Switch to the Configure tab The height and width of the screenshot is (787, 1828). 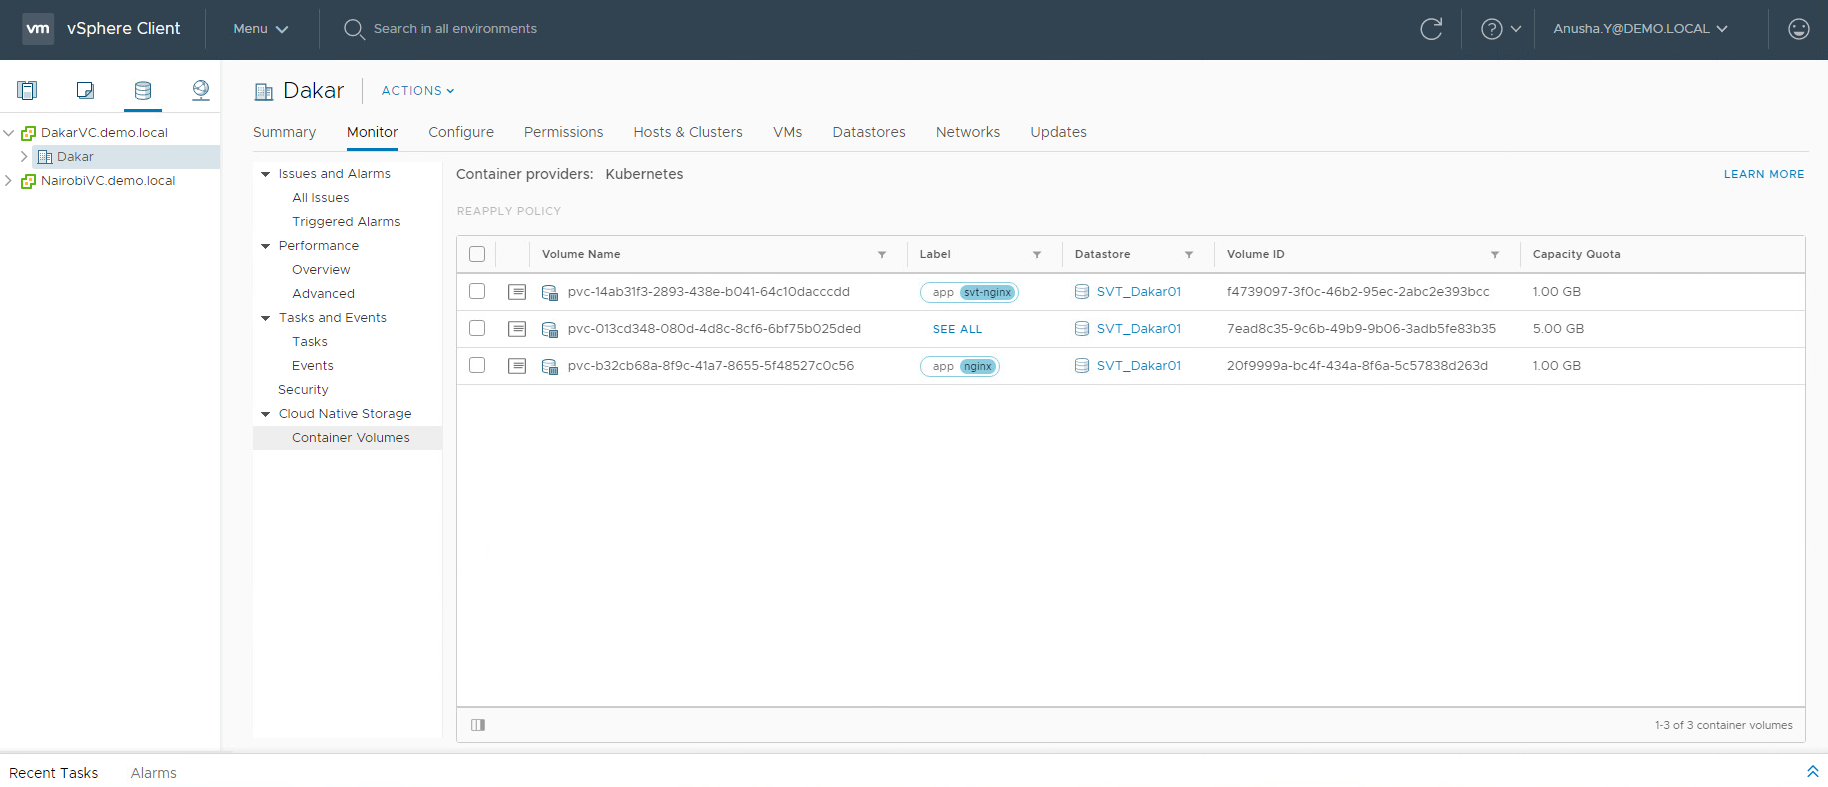(461, 132)
